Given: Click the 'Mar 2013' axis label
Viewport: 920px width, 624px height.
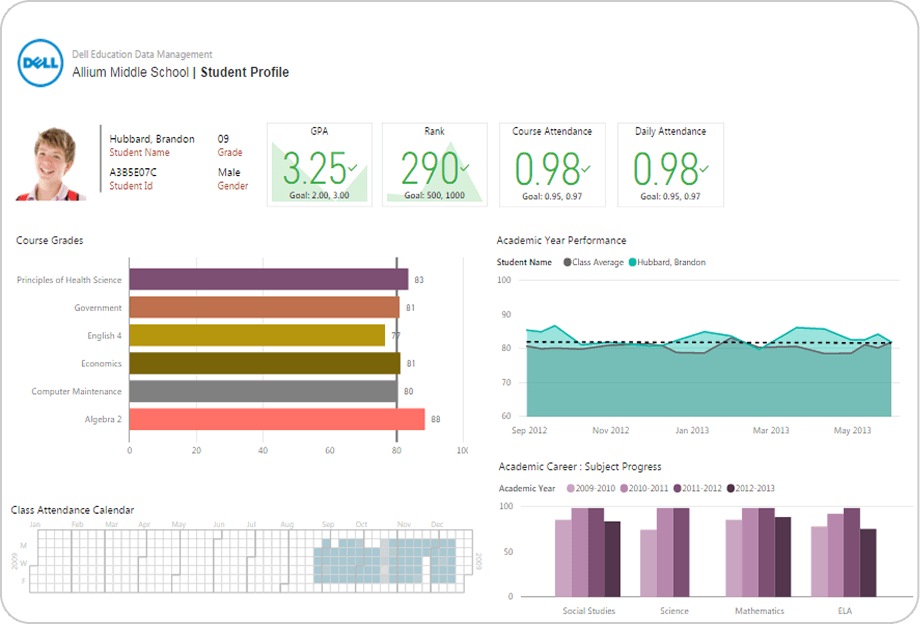Looking at the screenshot, I should pyautogui.click(x=771, y=430).
